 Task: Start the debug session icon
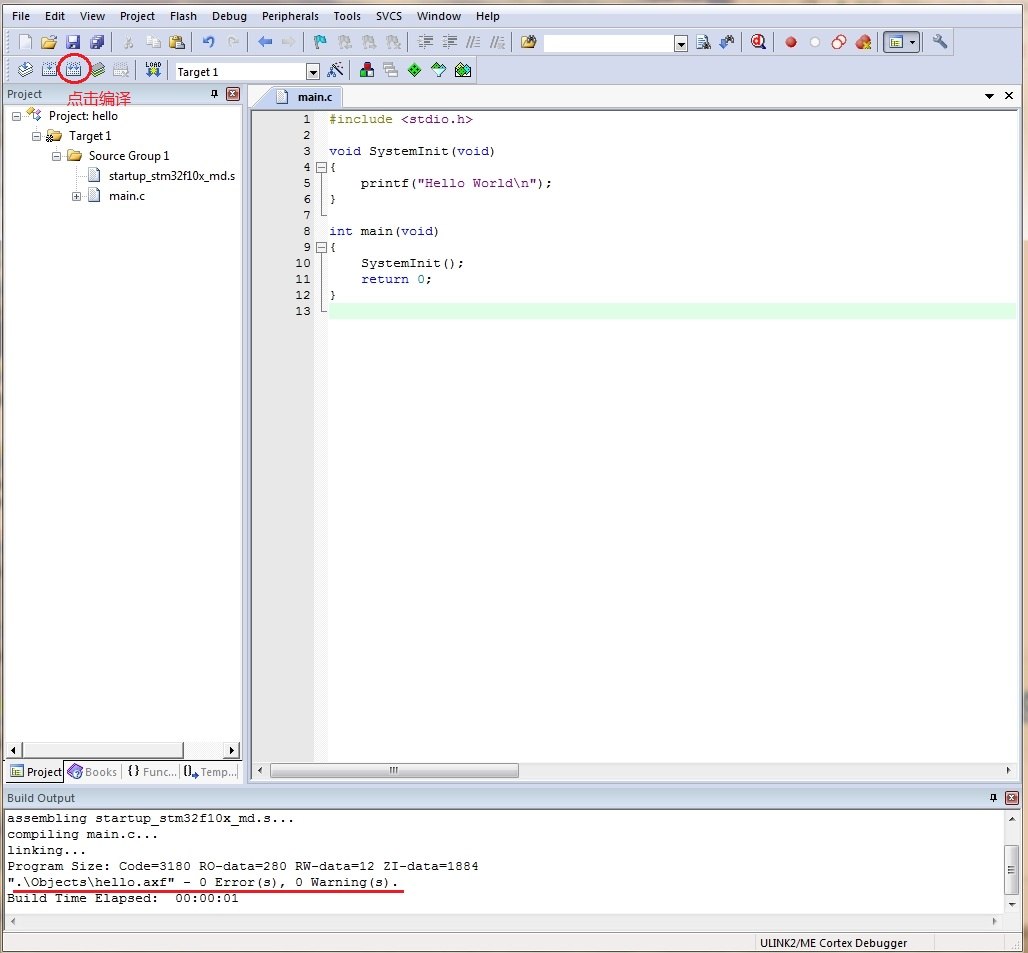click(758, 42)
